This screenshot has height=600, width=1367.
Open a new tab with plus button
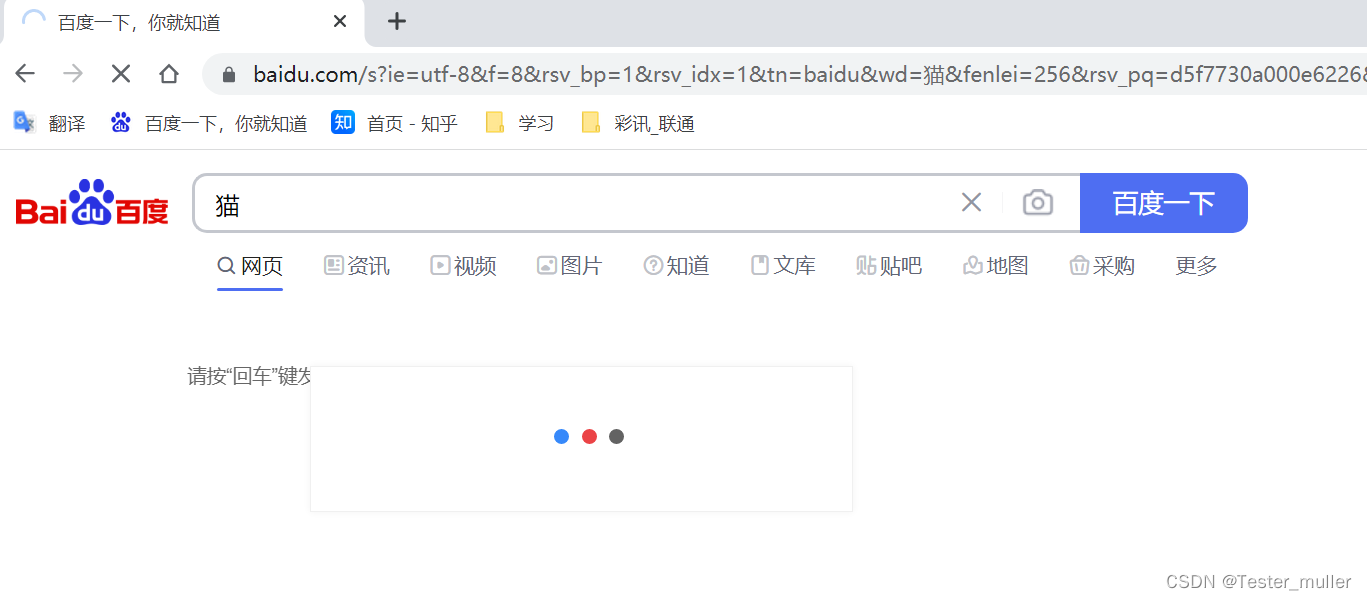(x=397, y=21)
